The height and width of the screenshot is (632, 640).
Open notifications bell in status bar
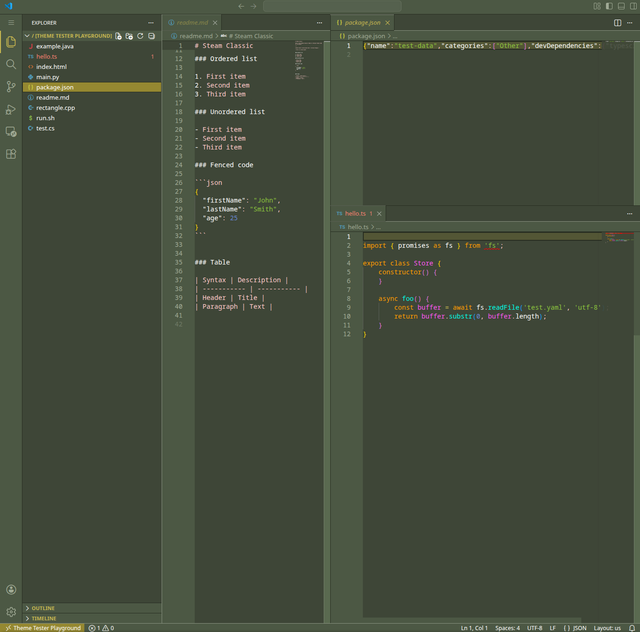632,628
